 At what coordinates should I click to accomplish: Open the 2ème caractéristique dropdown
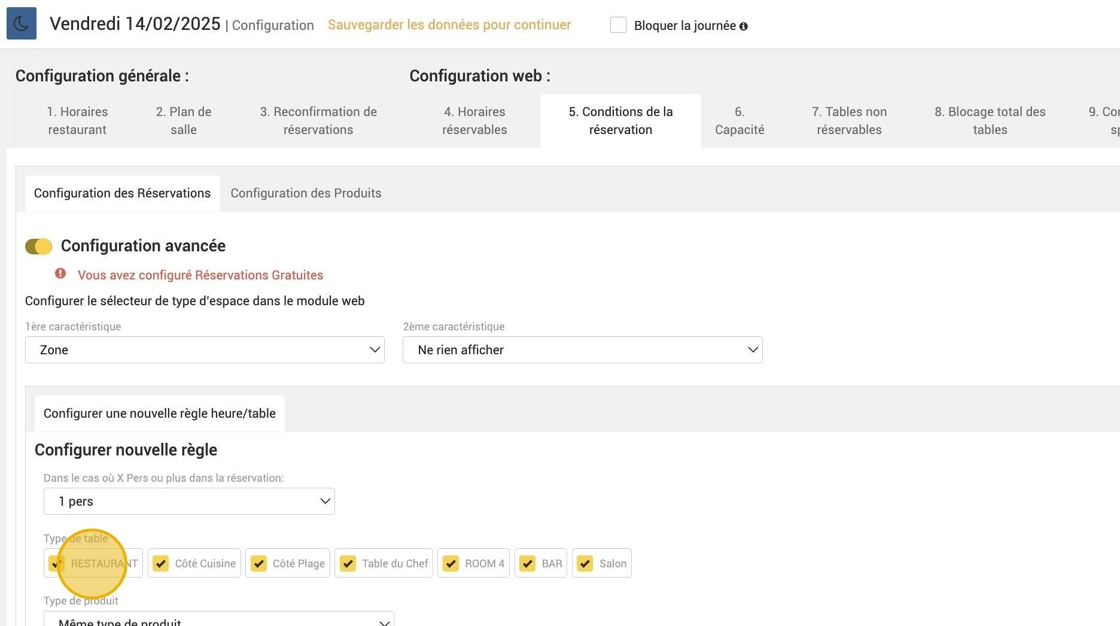(582, 350)
